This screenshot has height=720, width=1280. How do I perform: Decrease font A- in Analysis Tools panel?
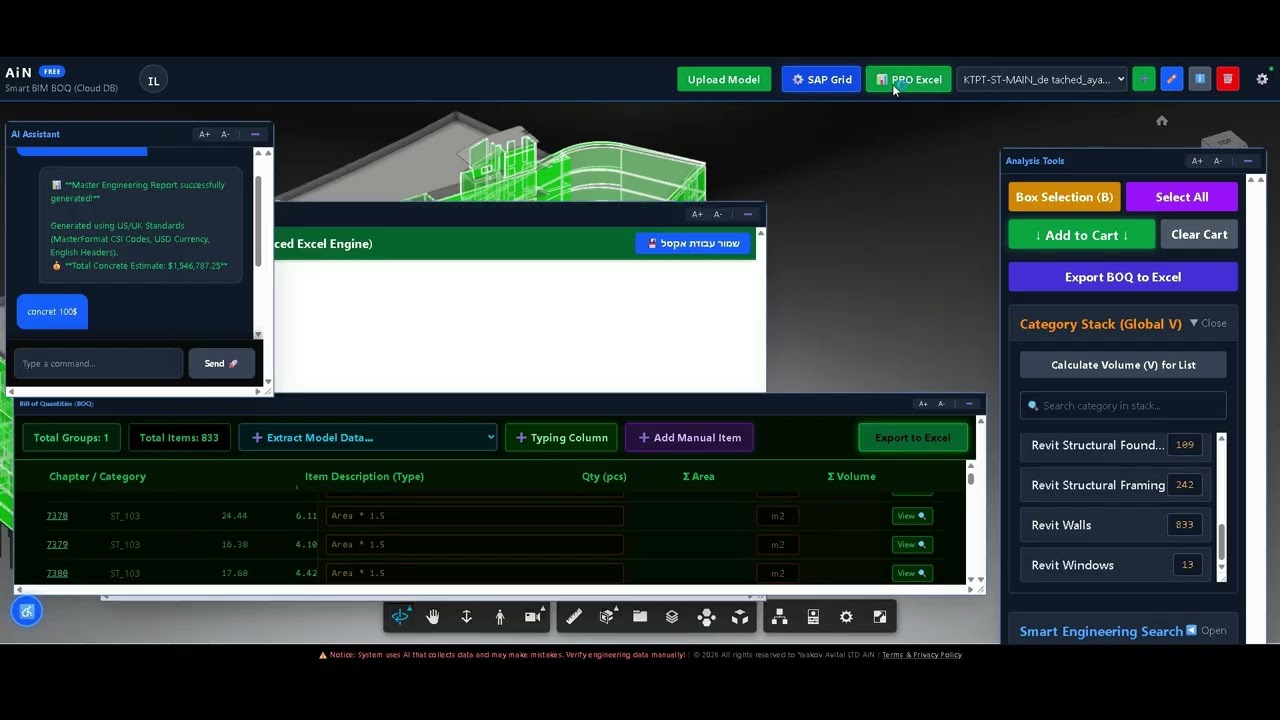click(1218, 161)
